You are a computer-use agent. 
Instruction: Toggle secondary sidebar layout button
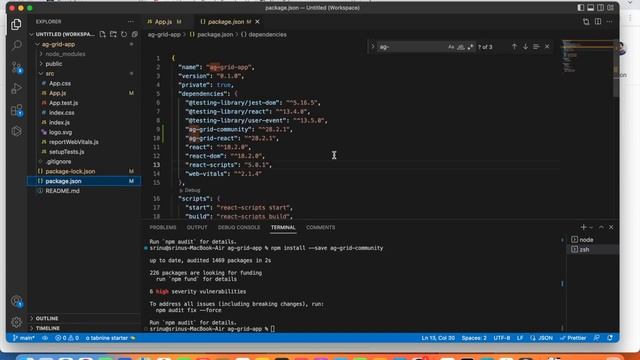click(600, 8)
